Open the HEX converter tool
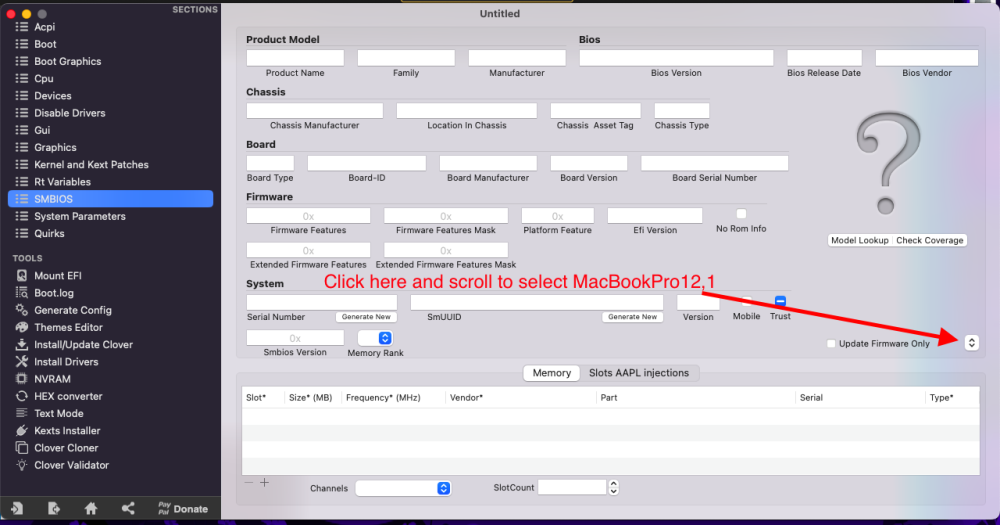 (x=68, y=396)
